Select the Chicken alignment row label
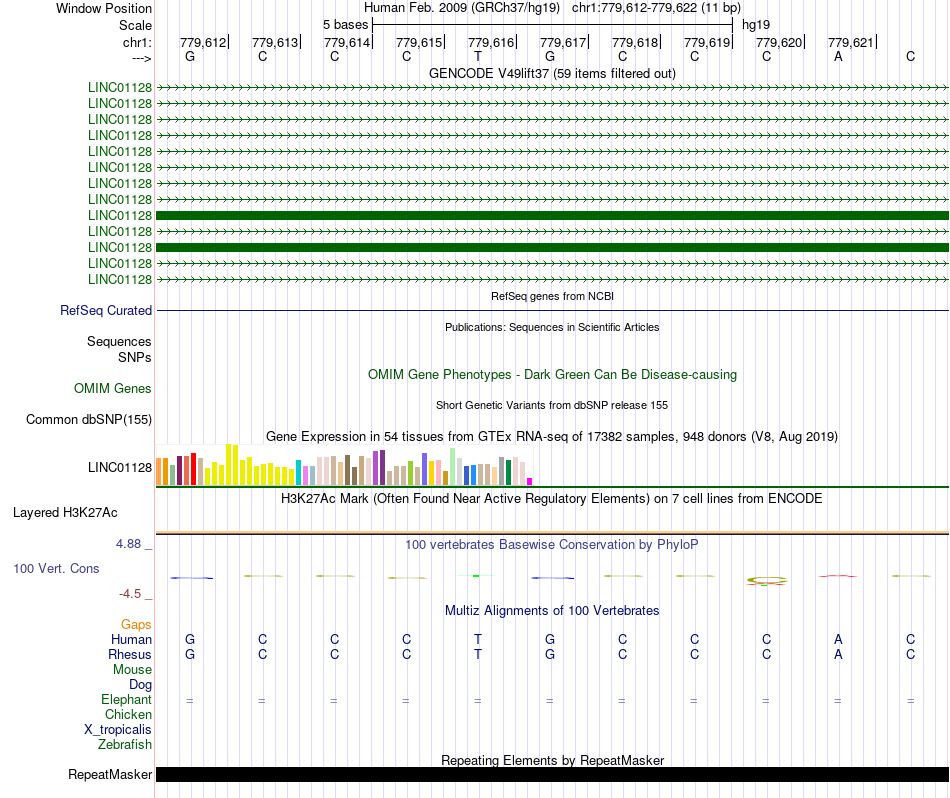This screenshot has height=798, width=950. coord(128,714)
